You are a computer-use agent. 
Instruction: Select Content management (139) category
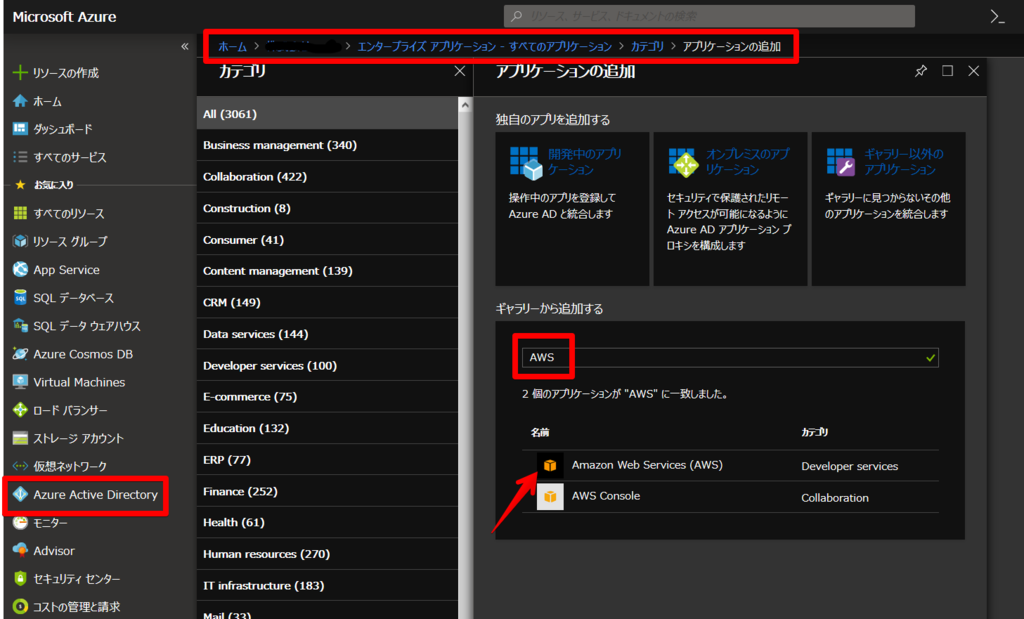coord(327,271)
